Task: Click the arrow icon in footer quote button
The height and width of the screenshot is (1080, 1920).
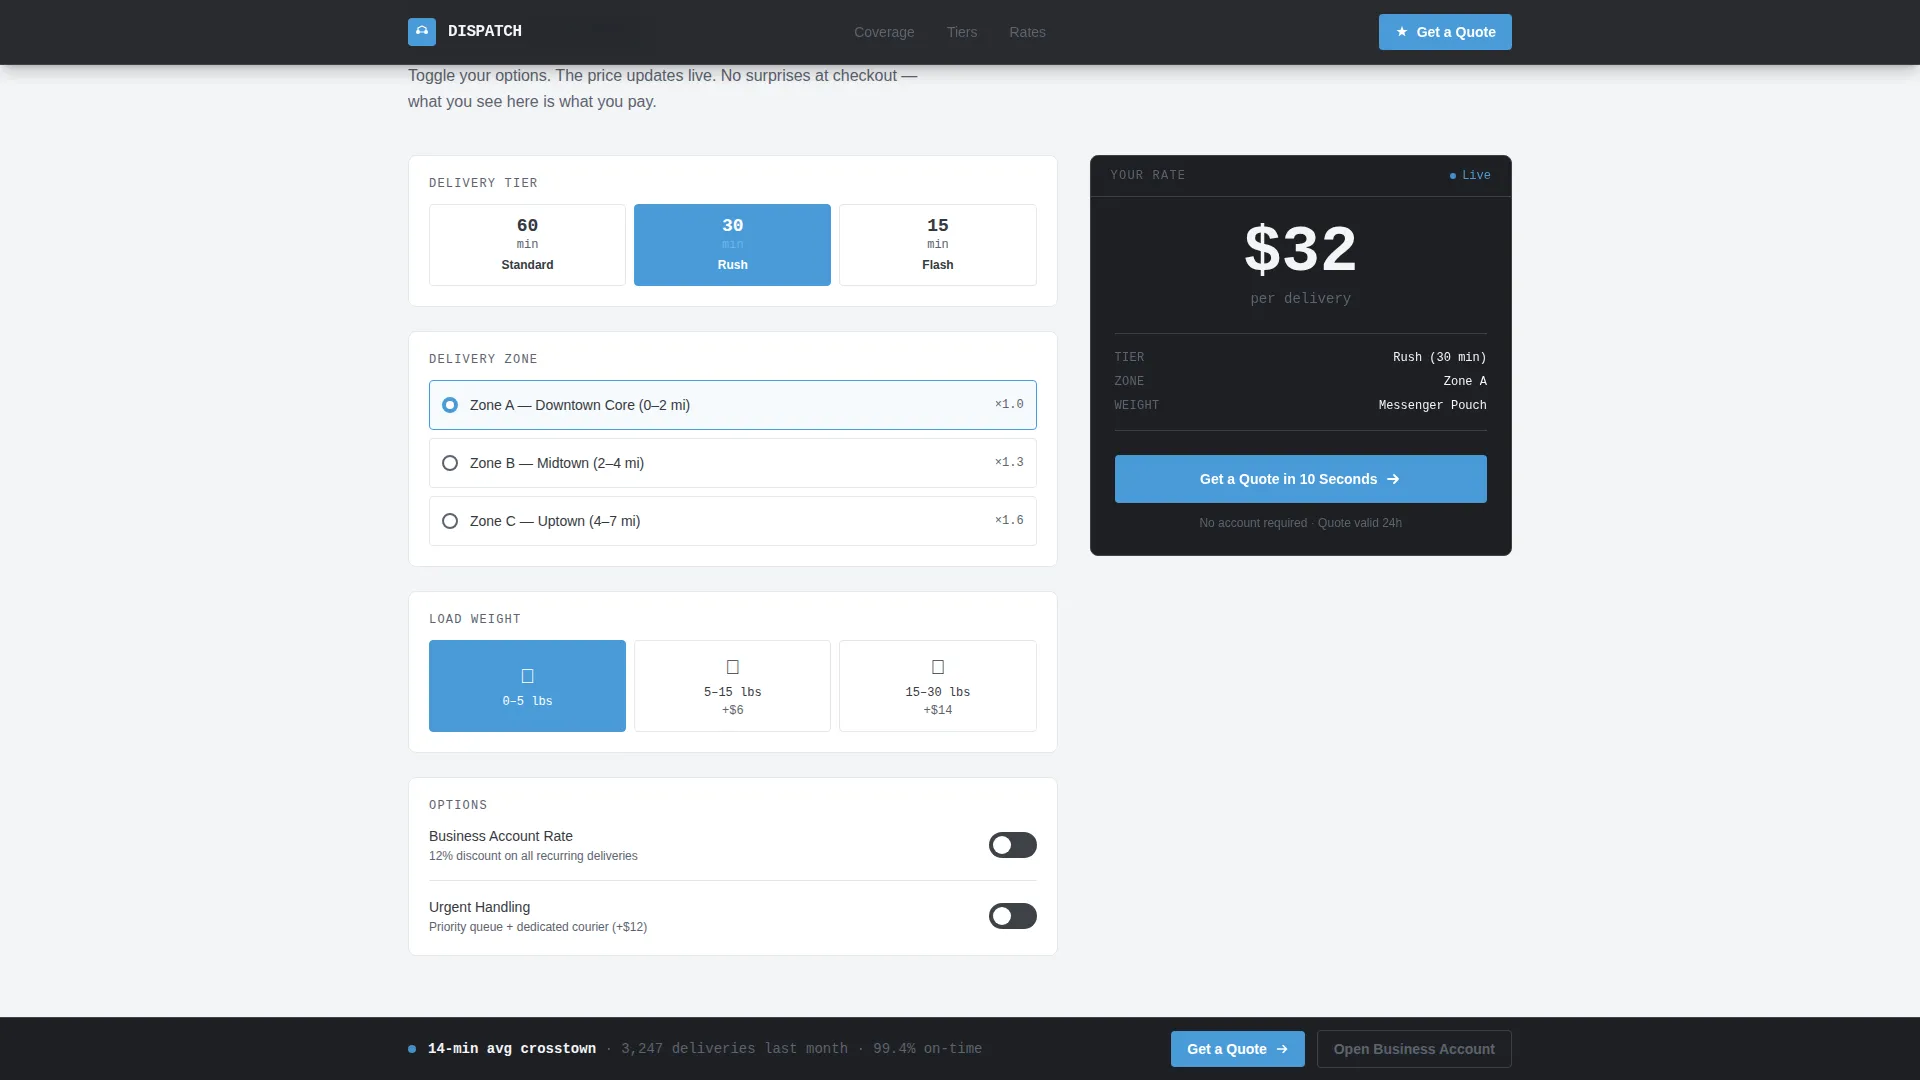Action: pos(1282,1049)
